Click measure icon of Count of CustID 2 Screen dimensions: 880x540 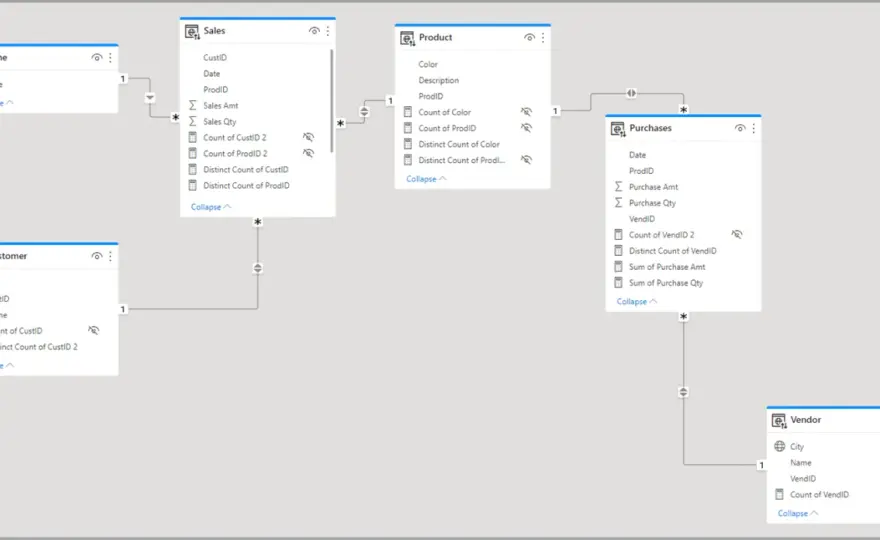pyautogui.click(x=192, y=137)
